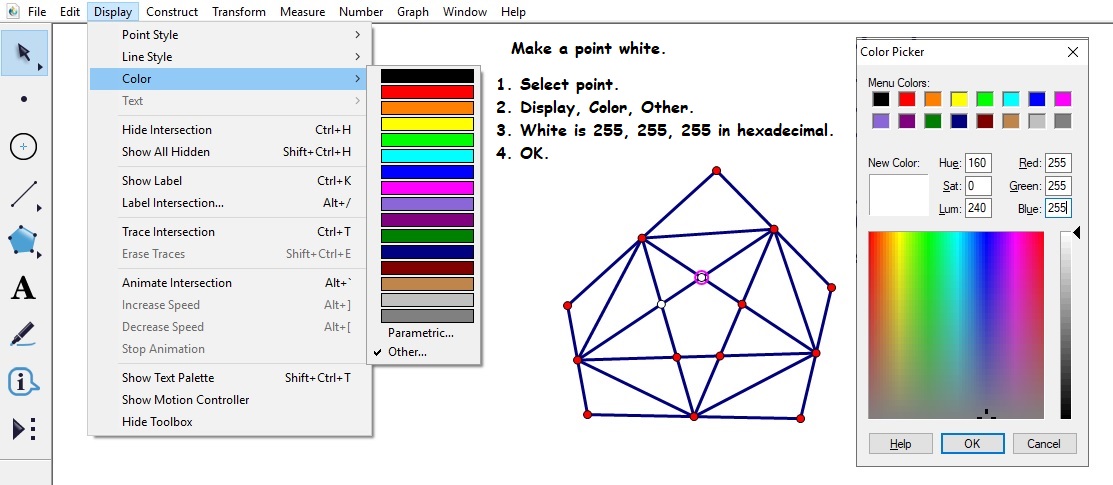Viewport: 1113px width, 485px height.
Task: Choose Parametric... color option
Action: 420,333
